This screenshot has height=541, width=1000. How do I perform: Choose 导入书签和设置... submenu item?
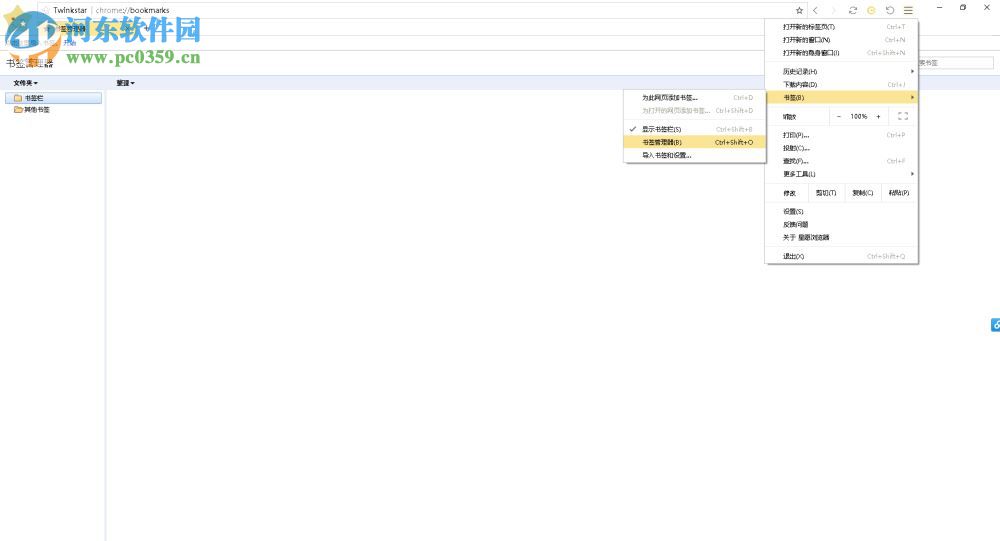tap(695, 155)
